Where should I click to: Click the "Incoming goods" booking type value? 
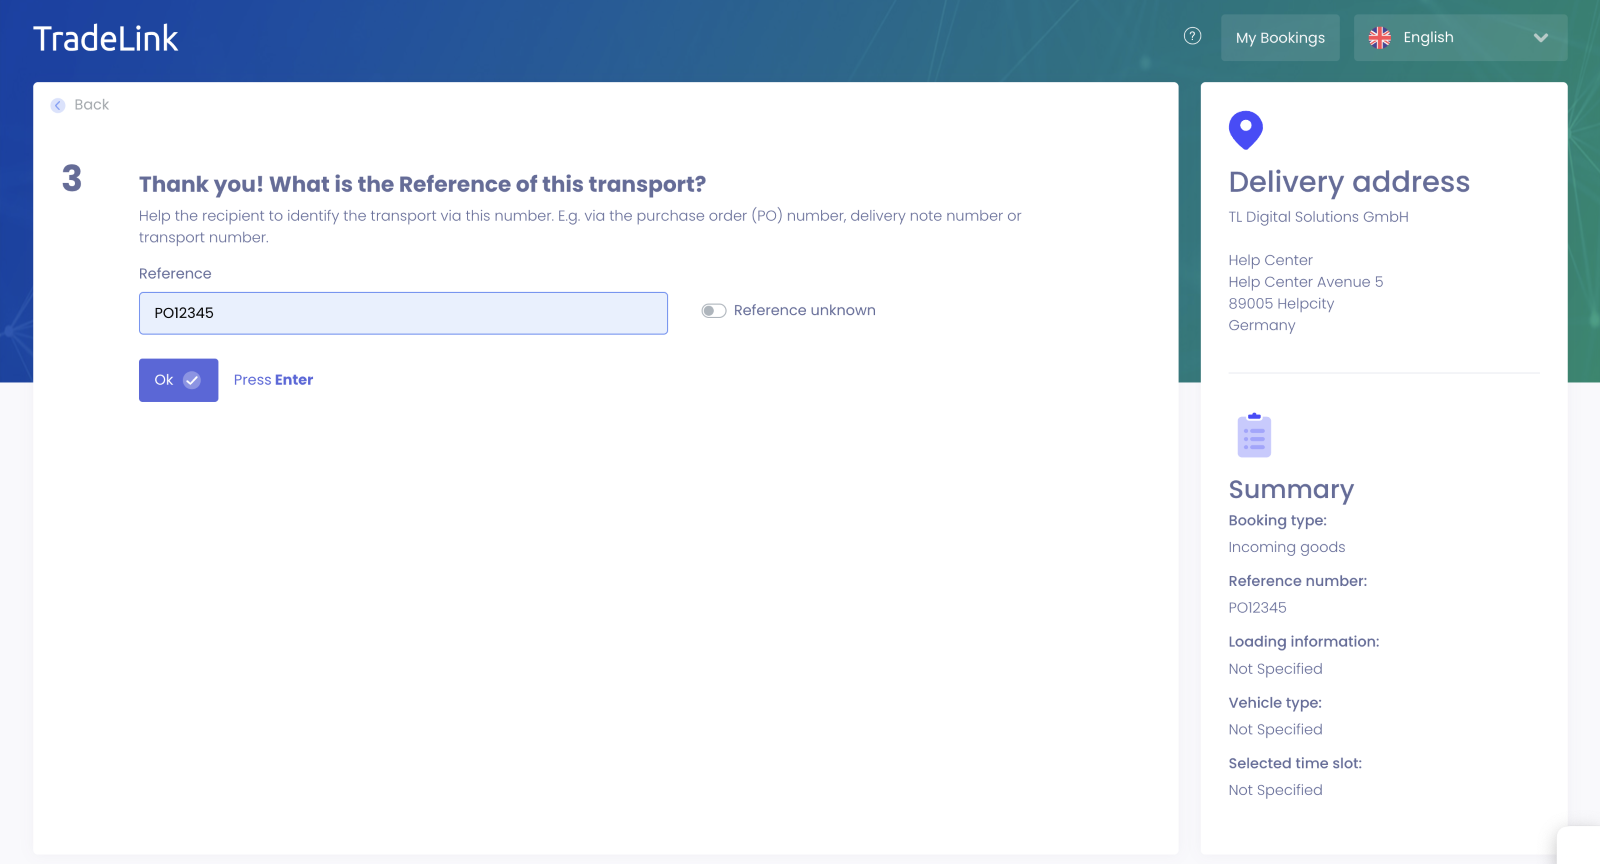pos(1286,547)
